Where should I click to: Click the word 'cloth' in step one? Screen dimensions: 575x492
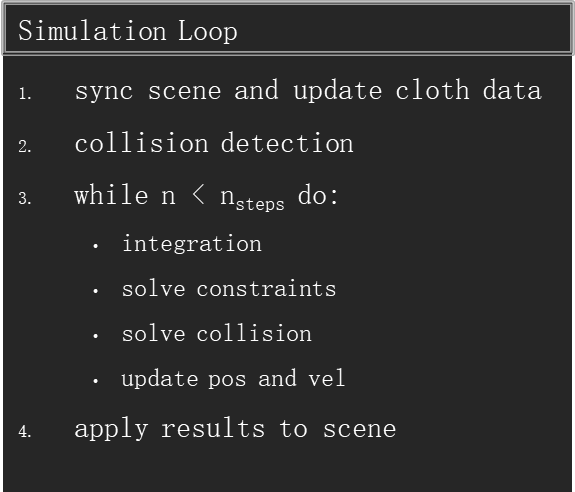432,90
